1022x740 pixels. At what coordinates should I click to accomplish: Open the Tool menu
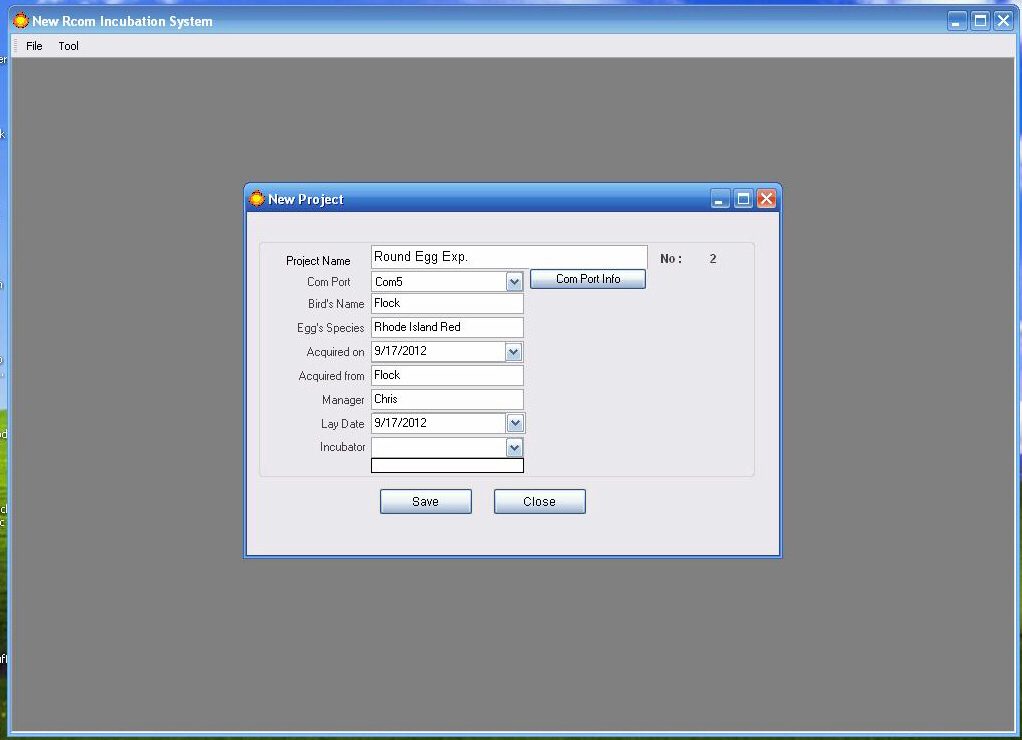(x=68, y=46)
